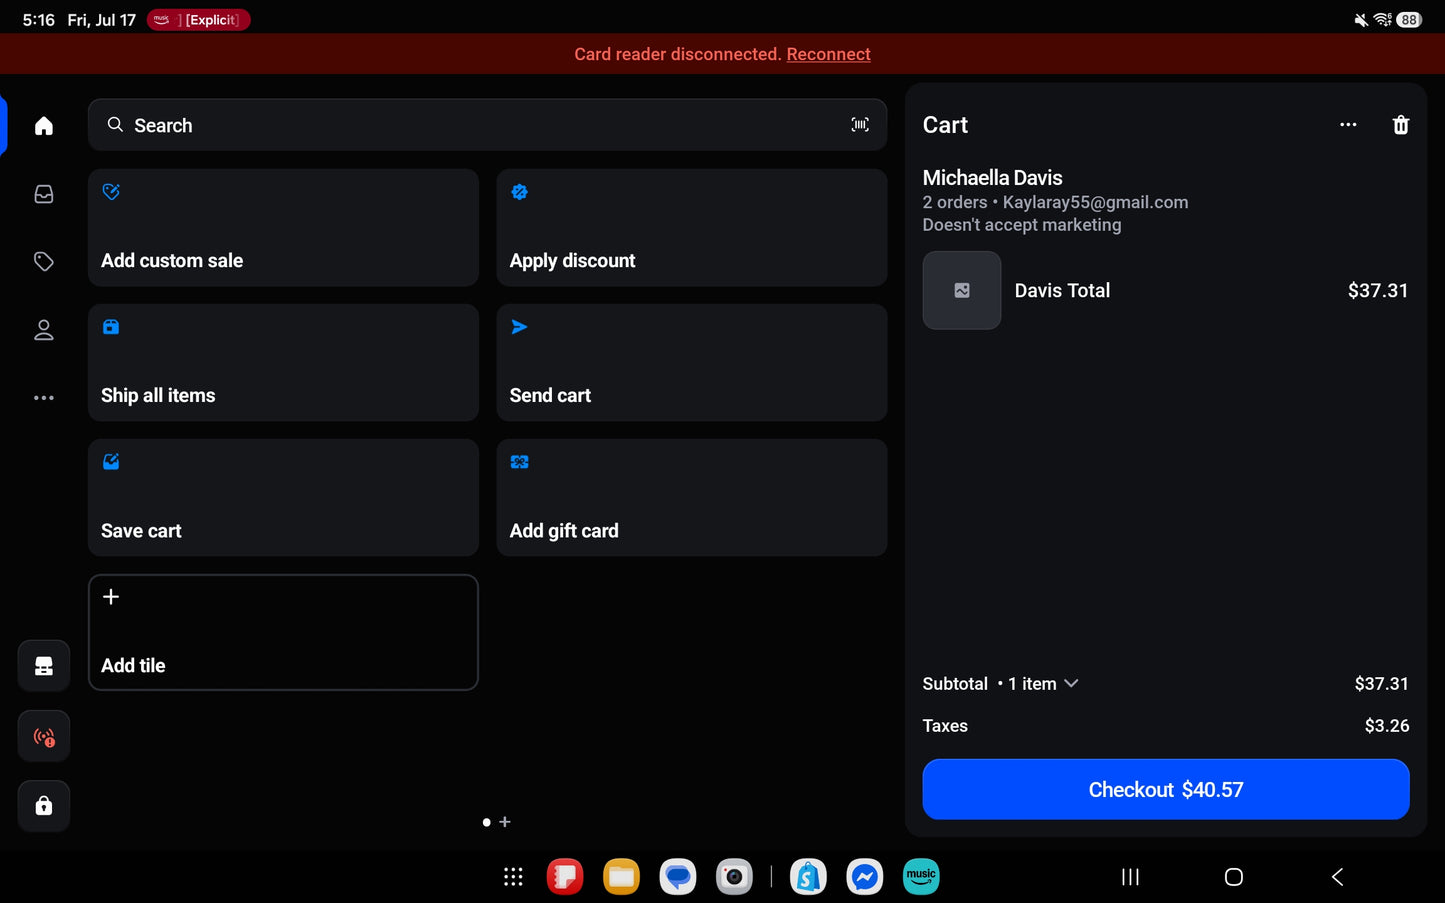Launch the Amazon Music app in the dock

(x=921, y=877)
